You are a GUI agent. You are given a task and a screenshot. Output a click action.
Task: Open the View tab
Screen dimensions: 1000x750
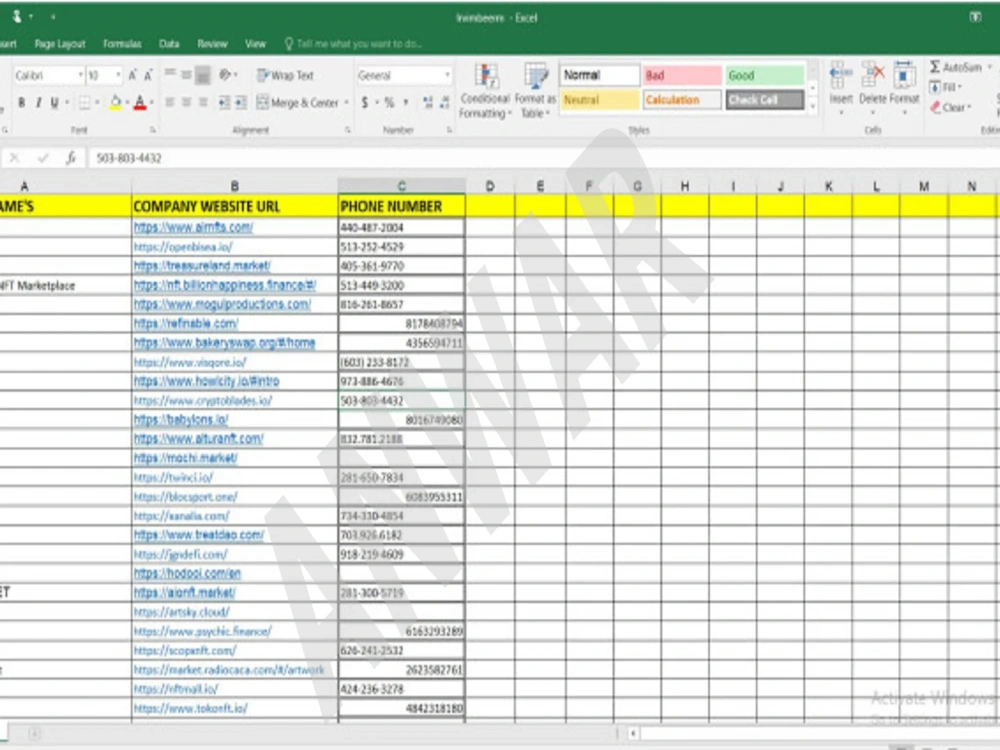(x=255, y=44)
